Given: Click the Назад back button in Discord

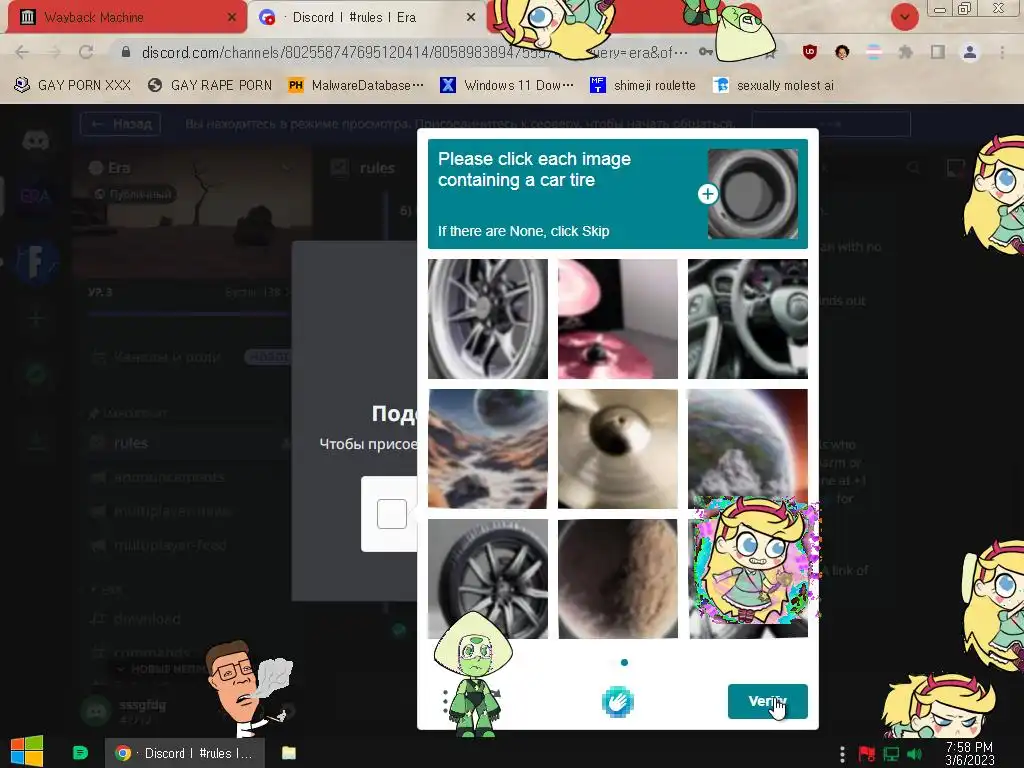Looking at the screenshot, I should (121, 124).
